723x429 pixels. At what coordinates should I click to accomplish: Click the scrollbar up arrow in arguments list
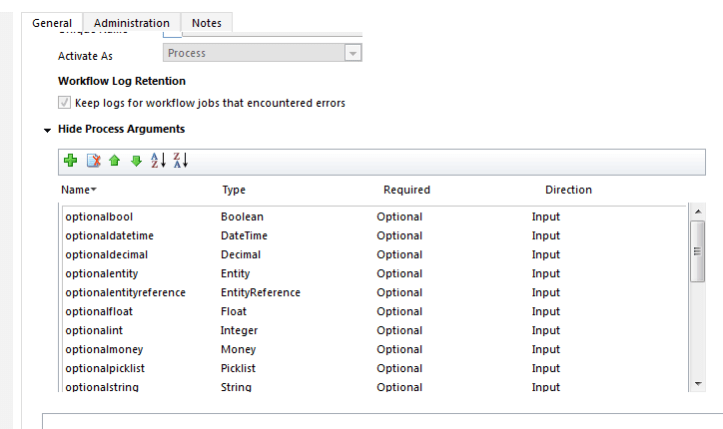(x=698, y=211)
